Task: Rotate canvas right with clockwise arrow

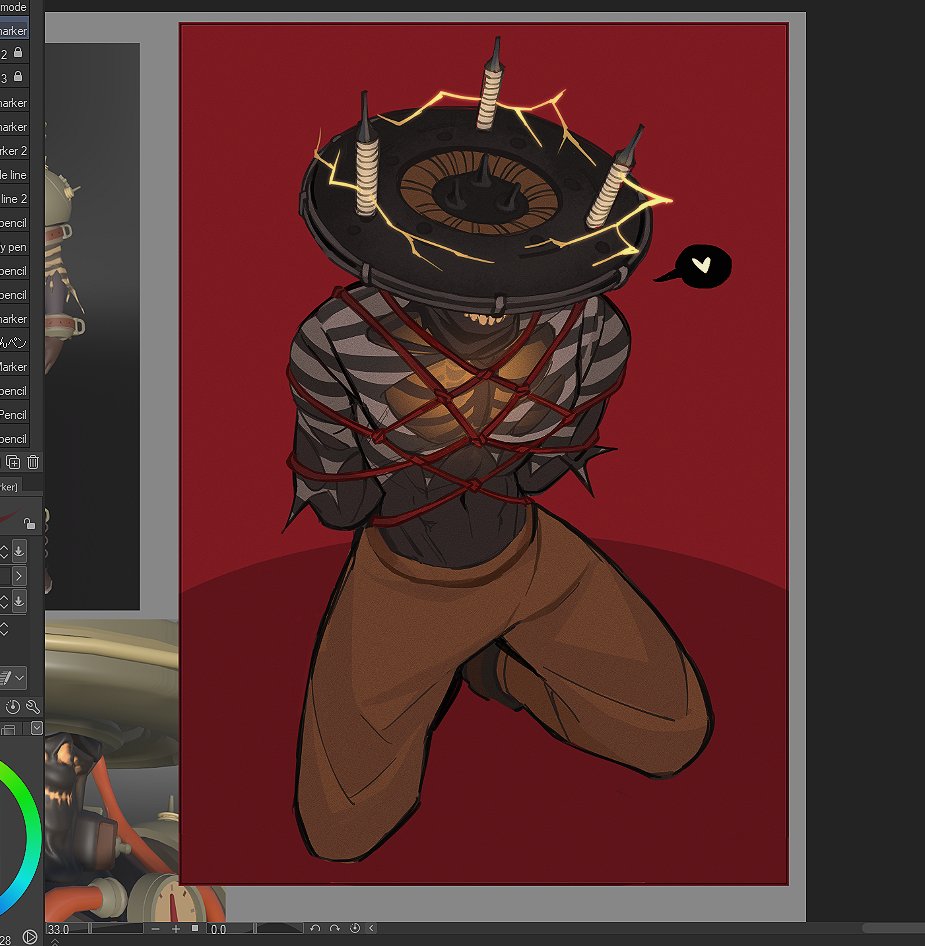Action: 335,929
